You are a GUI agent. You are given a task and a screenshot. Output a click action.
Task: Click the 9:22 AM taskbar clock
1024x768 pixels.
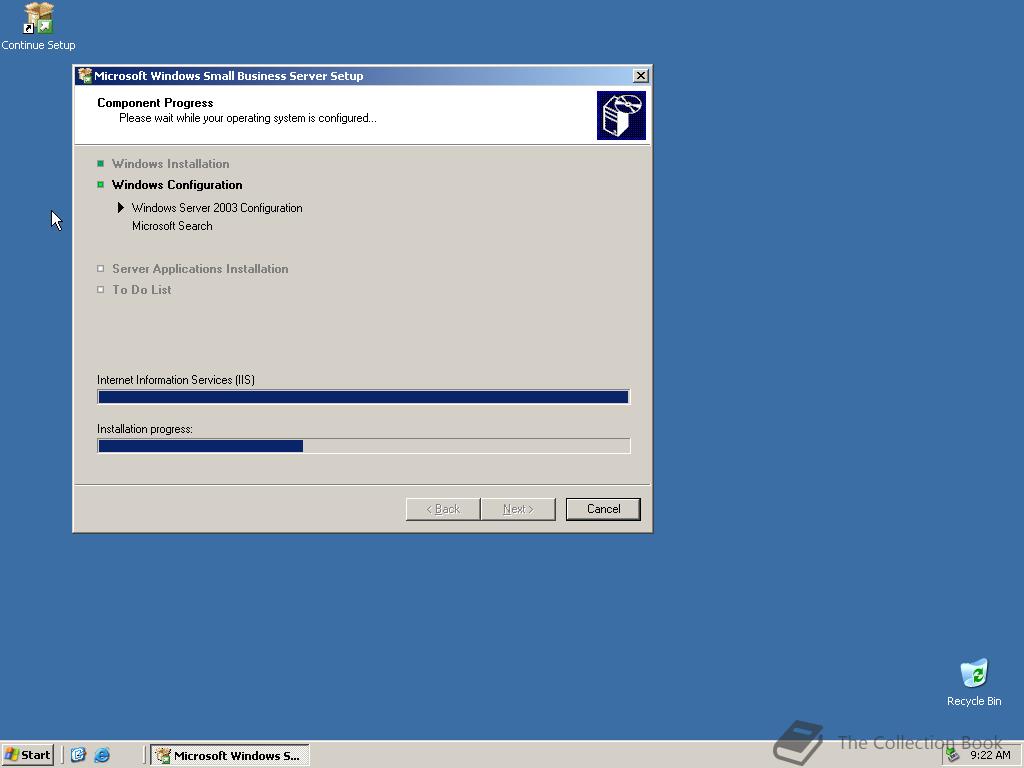coord(990,755)
